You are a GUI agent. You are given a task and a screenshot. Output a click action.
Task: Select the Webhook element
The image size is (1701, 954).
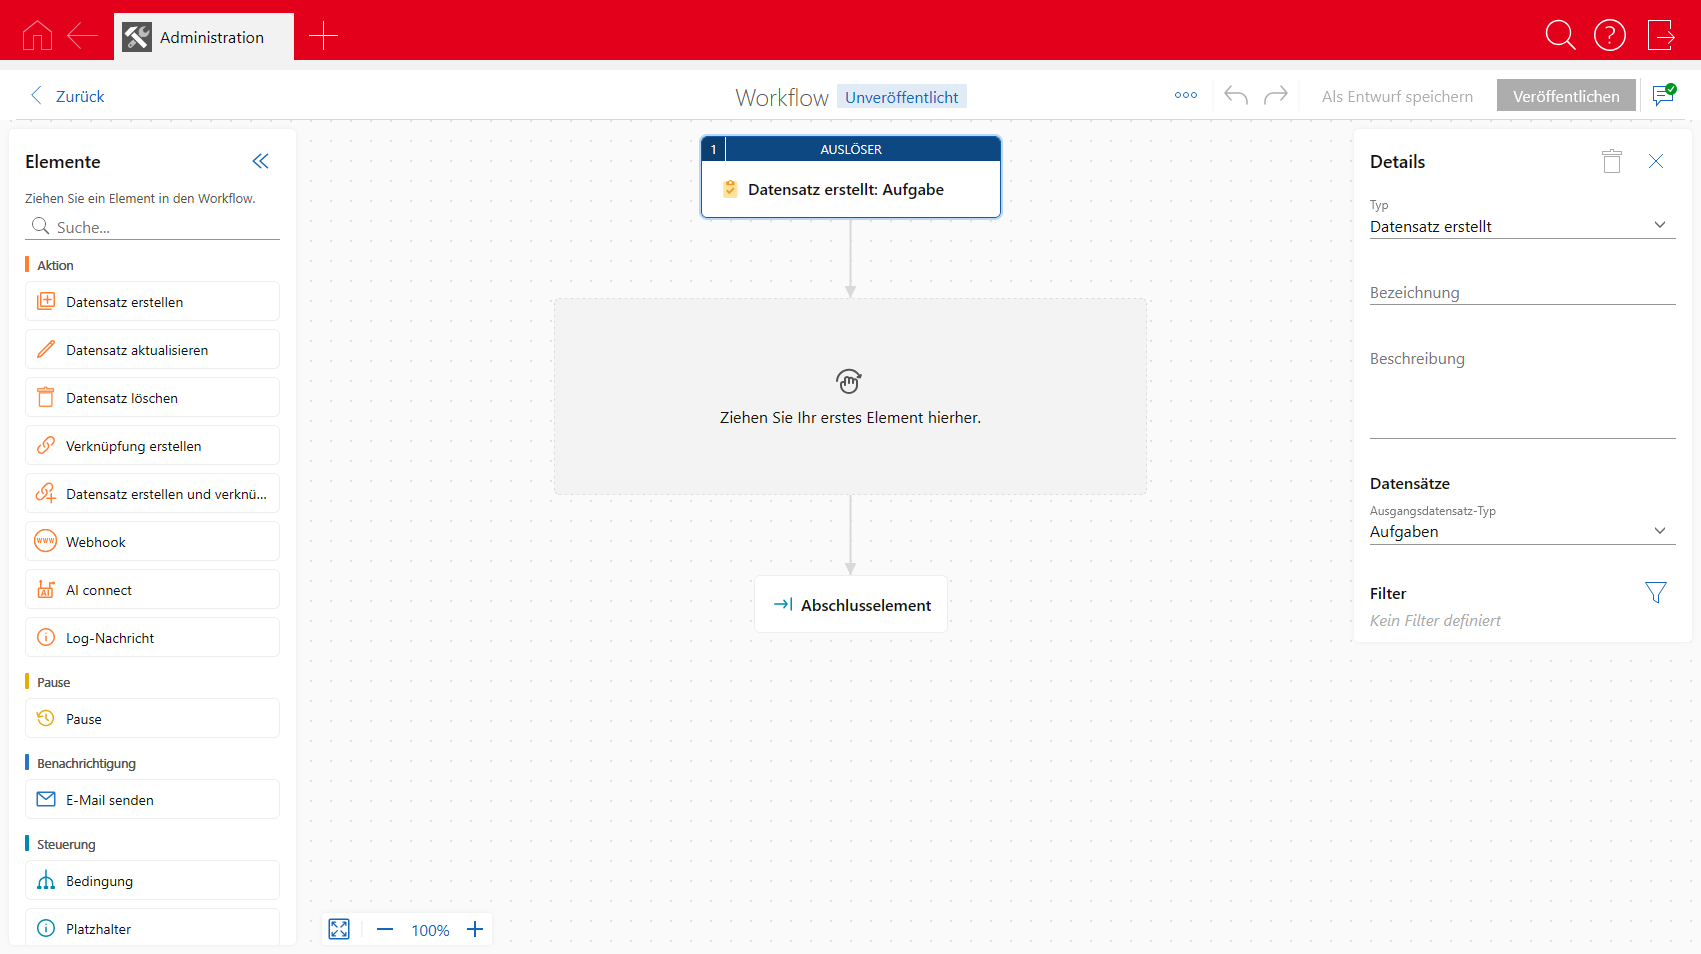pyautogui.click(x=152, y=542)
